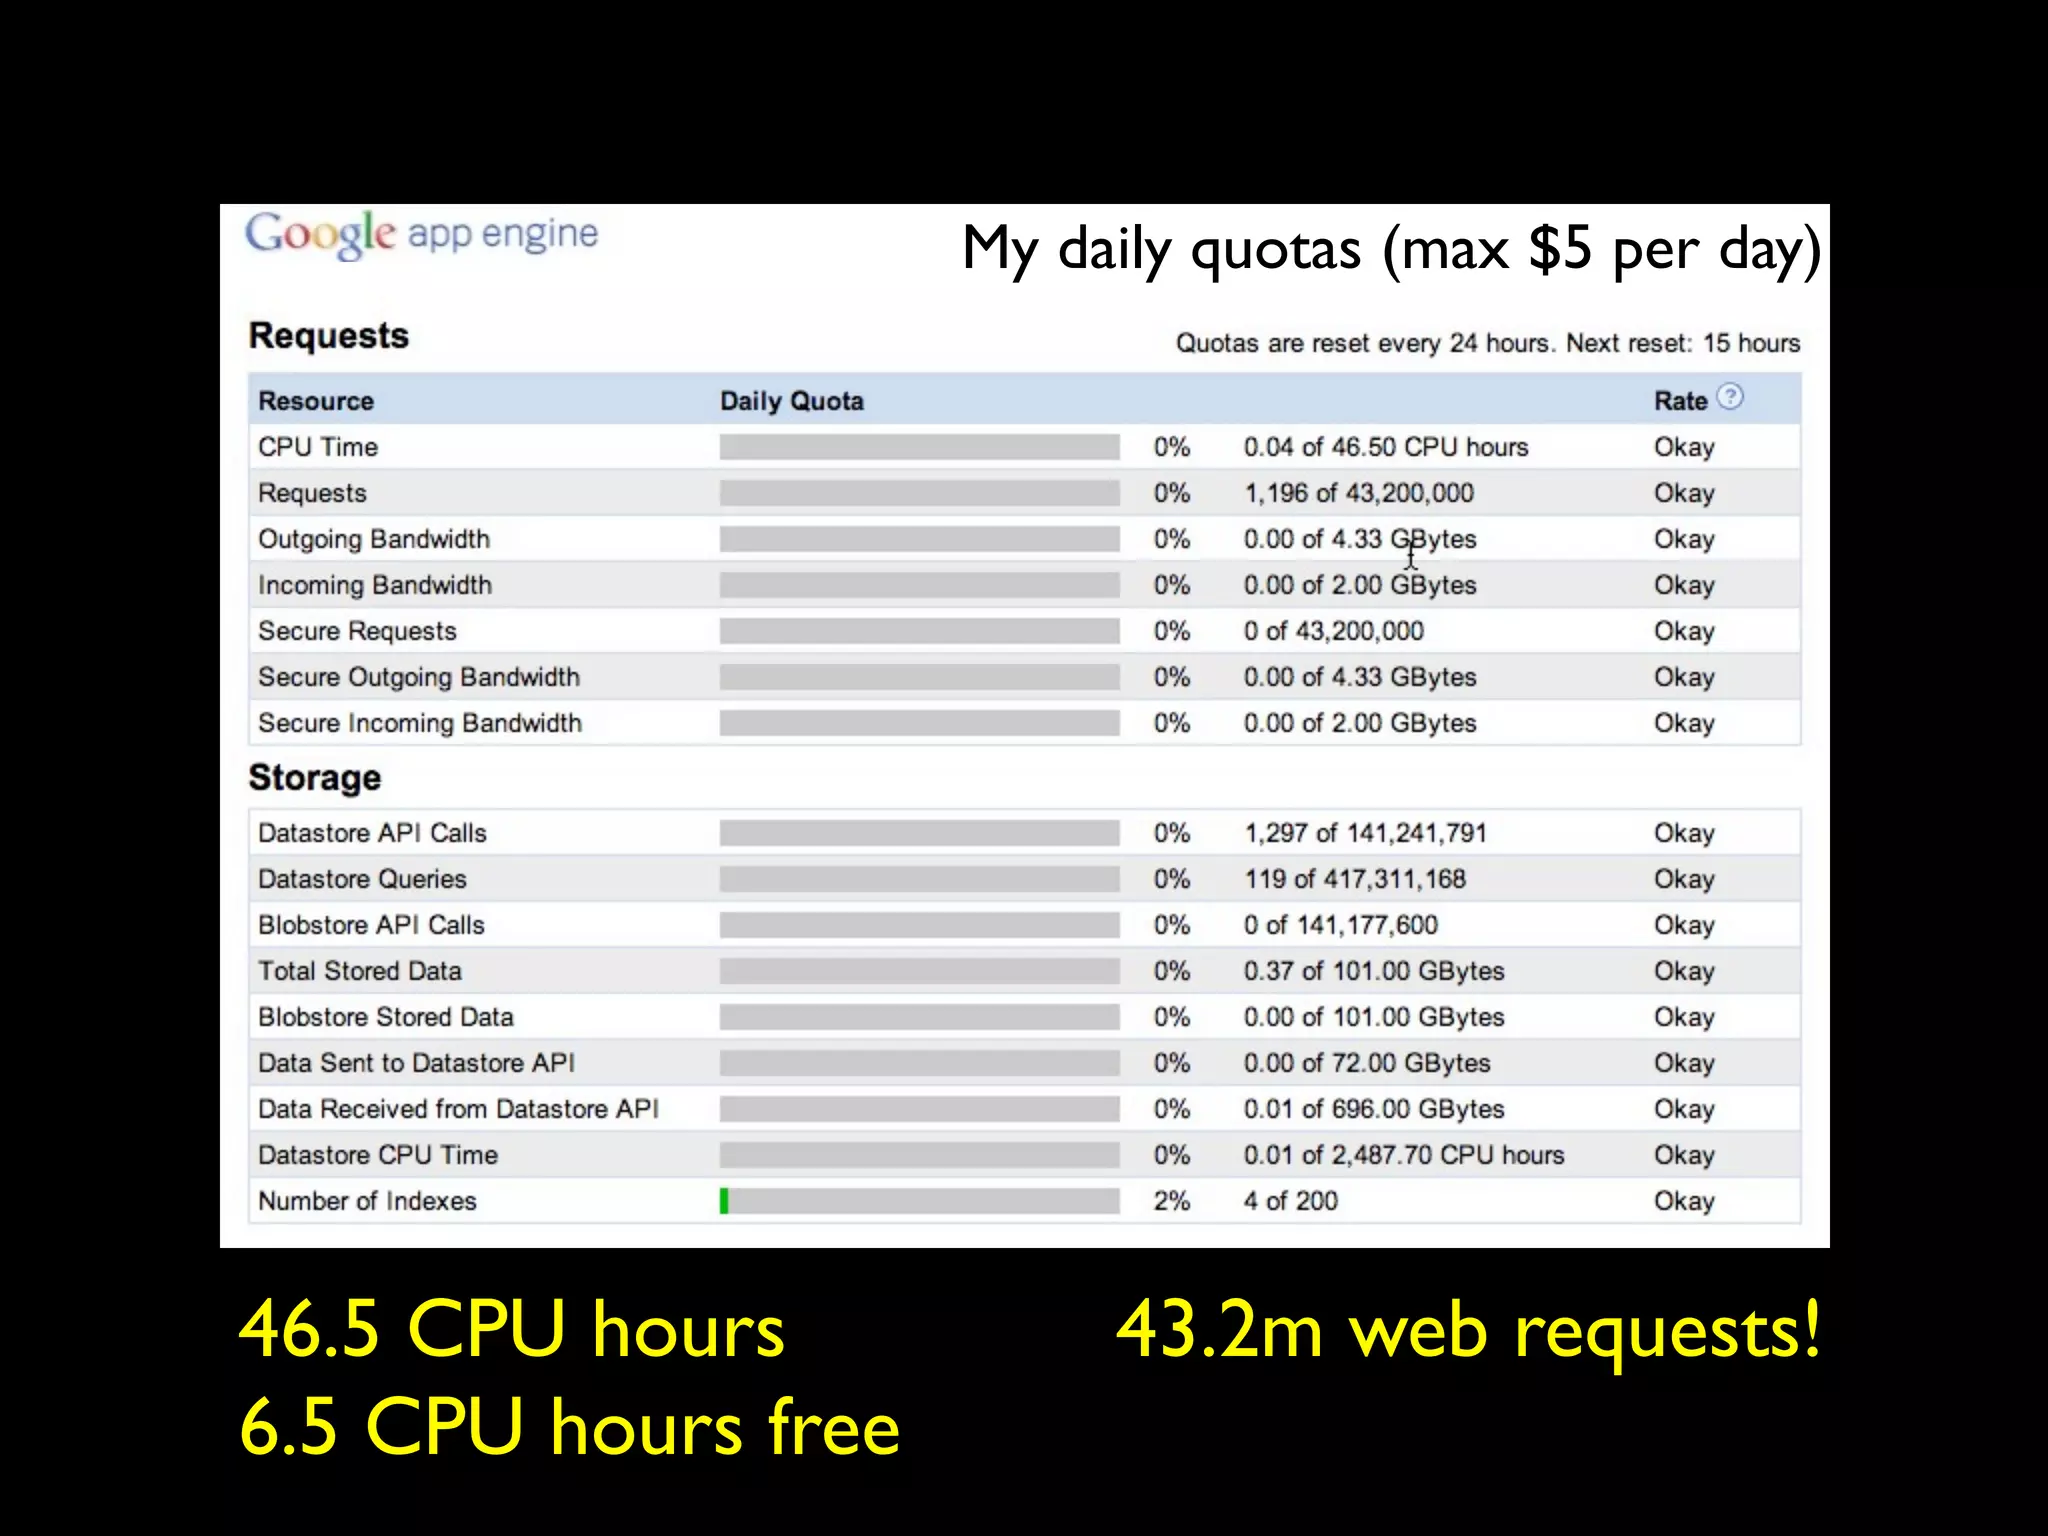Click '0 of 43,200,000' secure requests value
The image size is (2048, 1536).
pyautogui.click(x=1334, y=631)
